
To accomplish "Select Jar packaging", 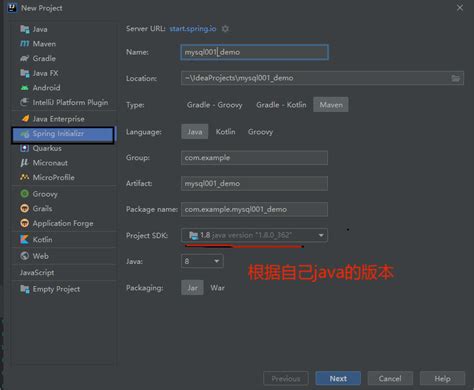I will click(x=192, y=288).
